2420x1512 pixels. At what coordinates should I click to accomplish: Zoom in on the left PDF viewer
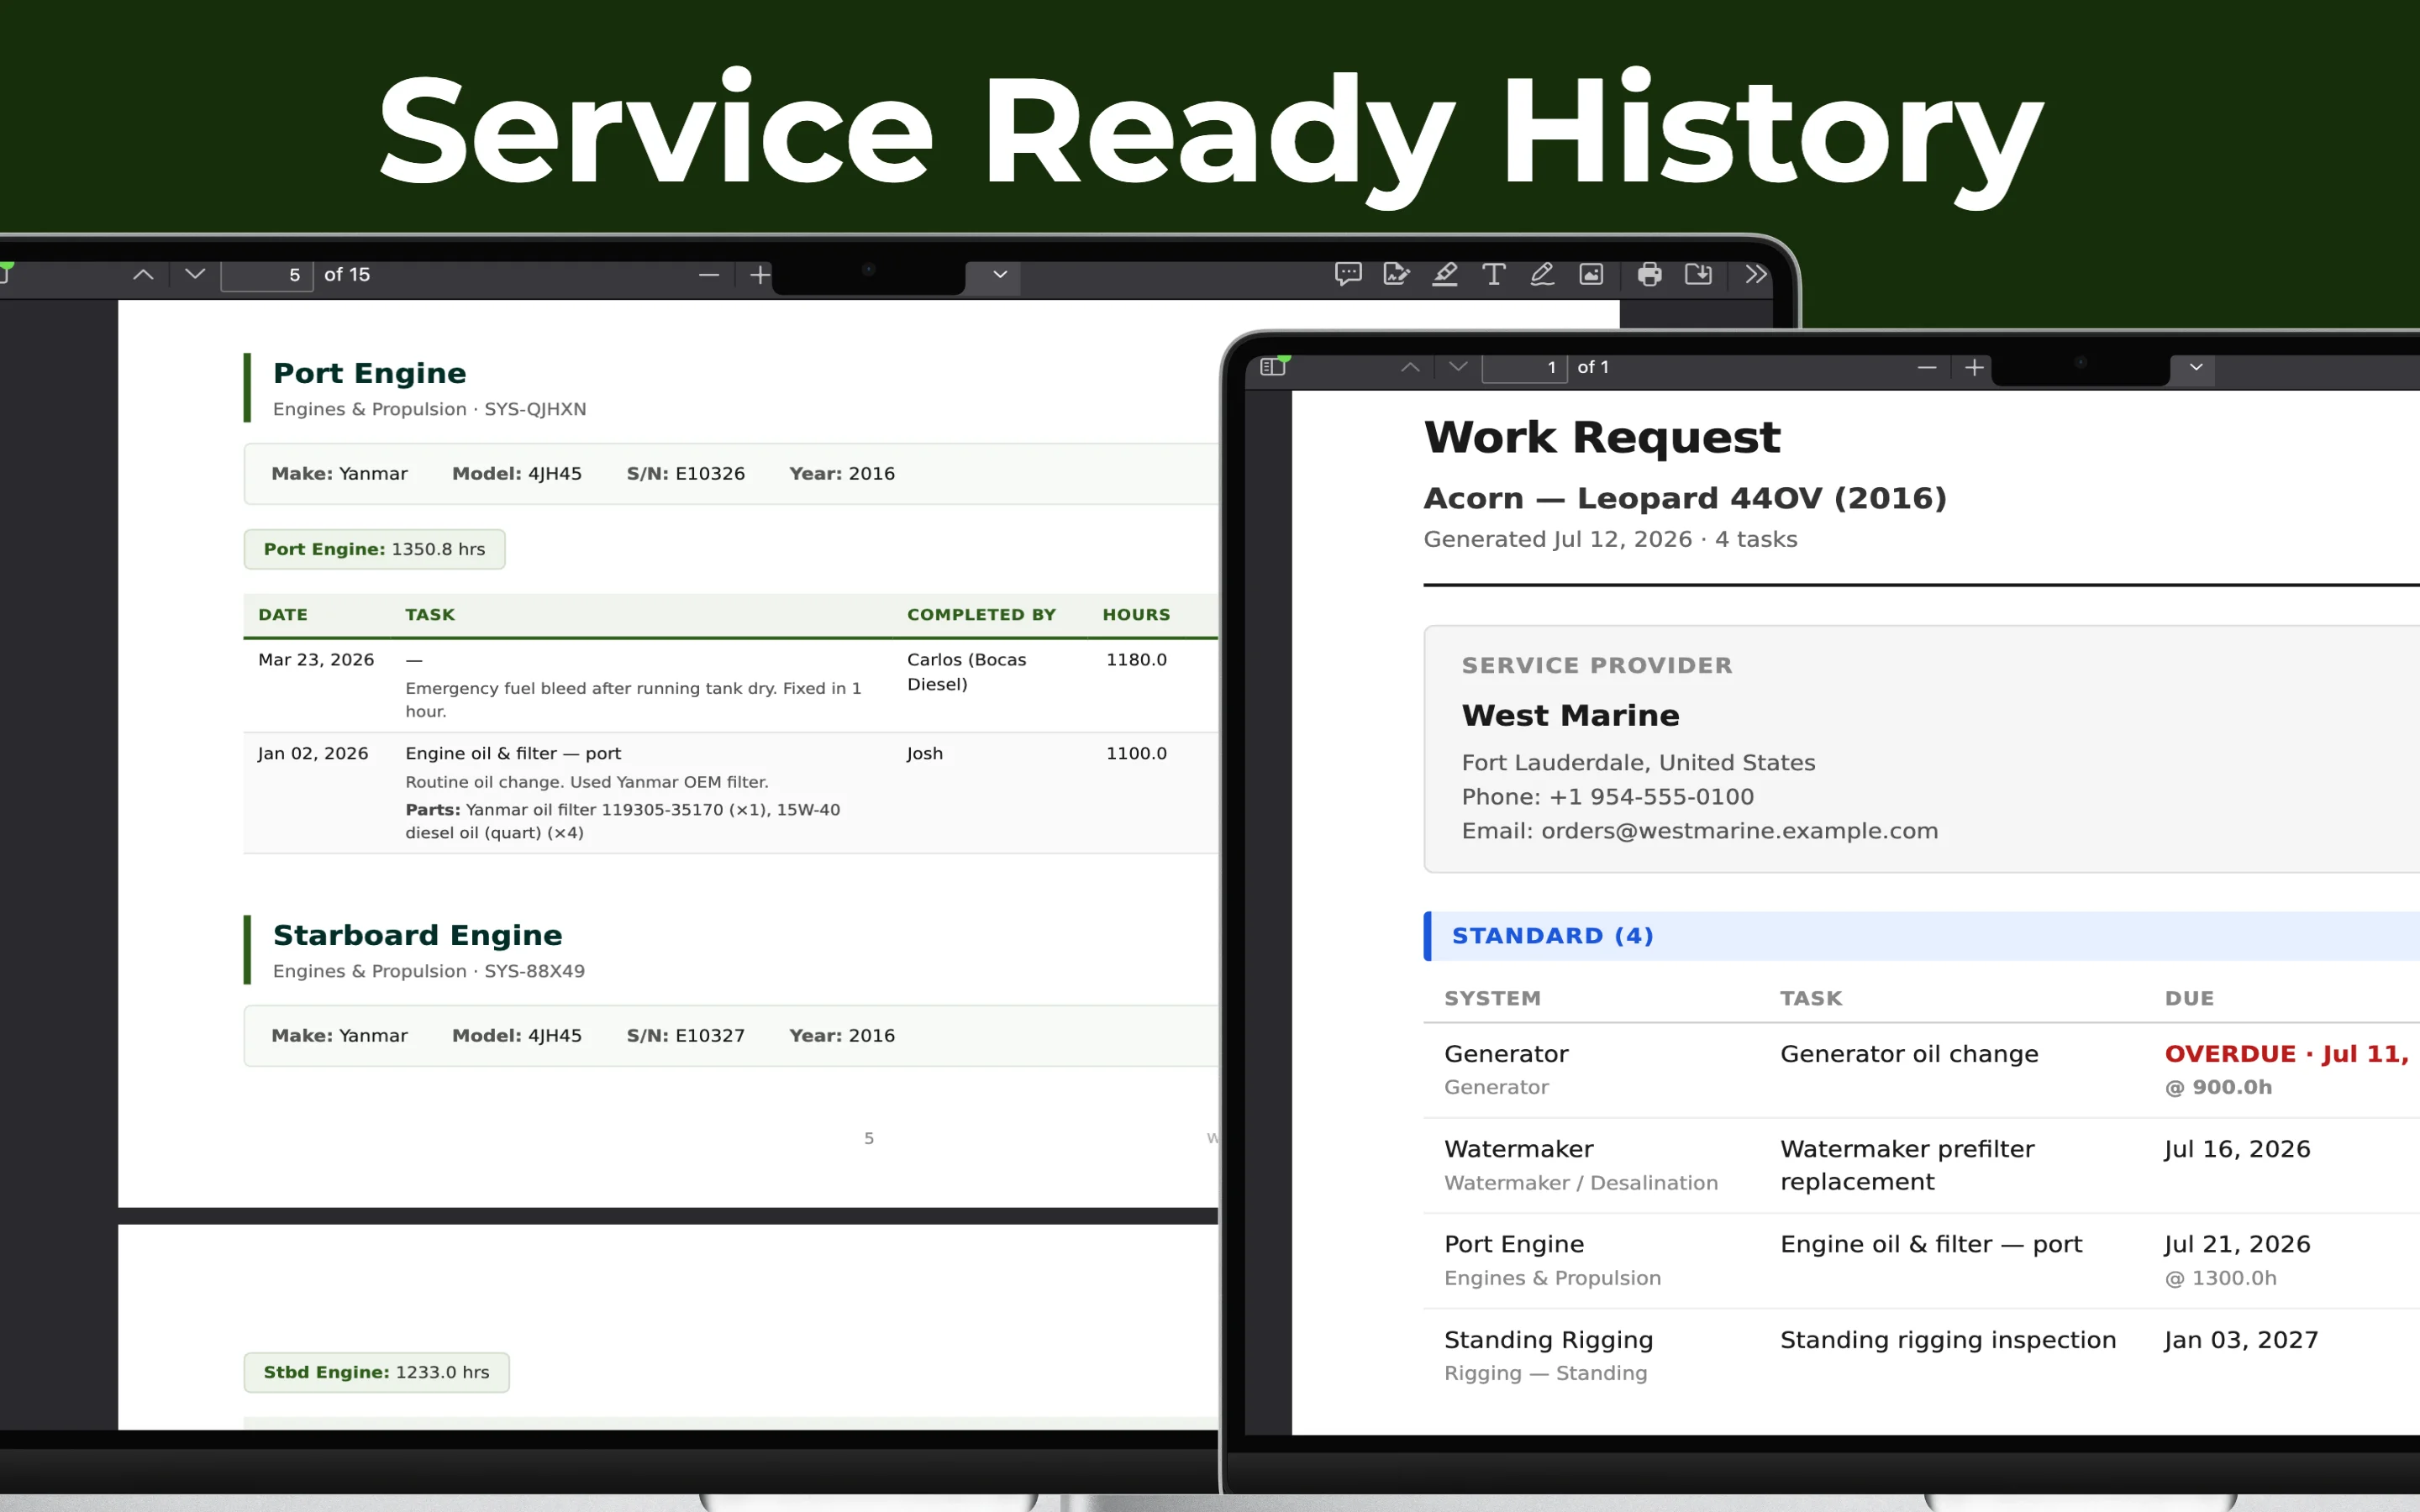760,274
